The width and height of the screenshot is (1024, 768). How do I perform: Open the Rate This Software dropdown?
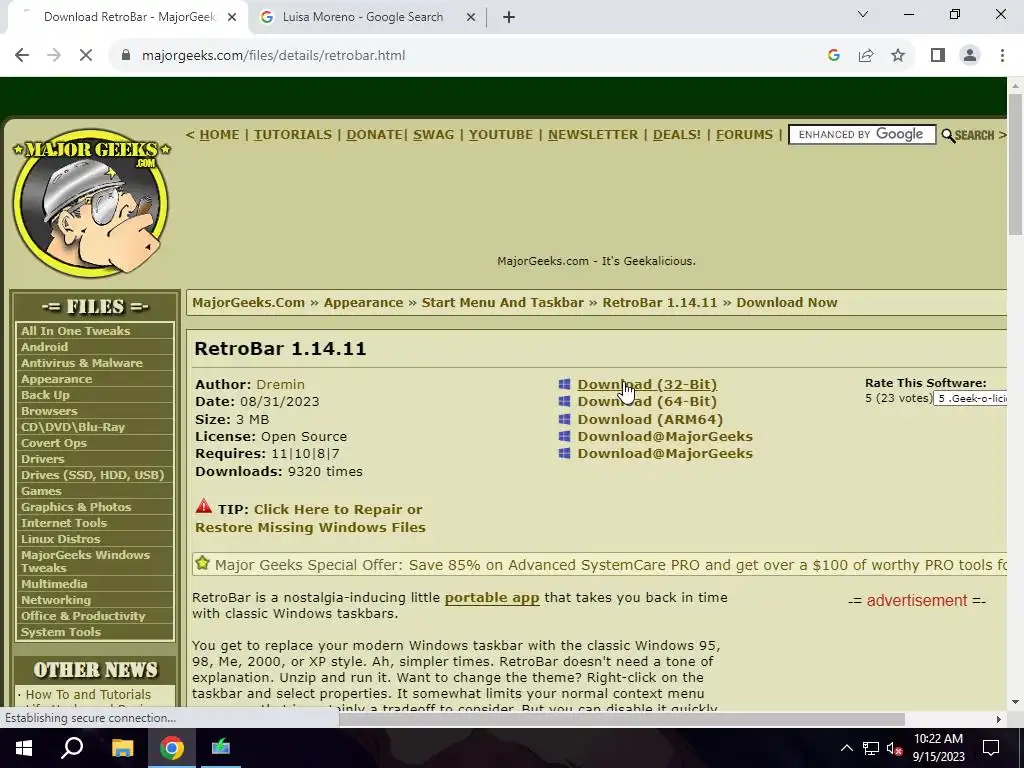coord(970,398)
